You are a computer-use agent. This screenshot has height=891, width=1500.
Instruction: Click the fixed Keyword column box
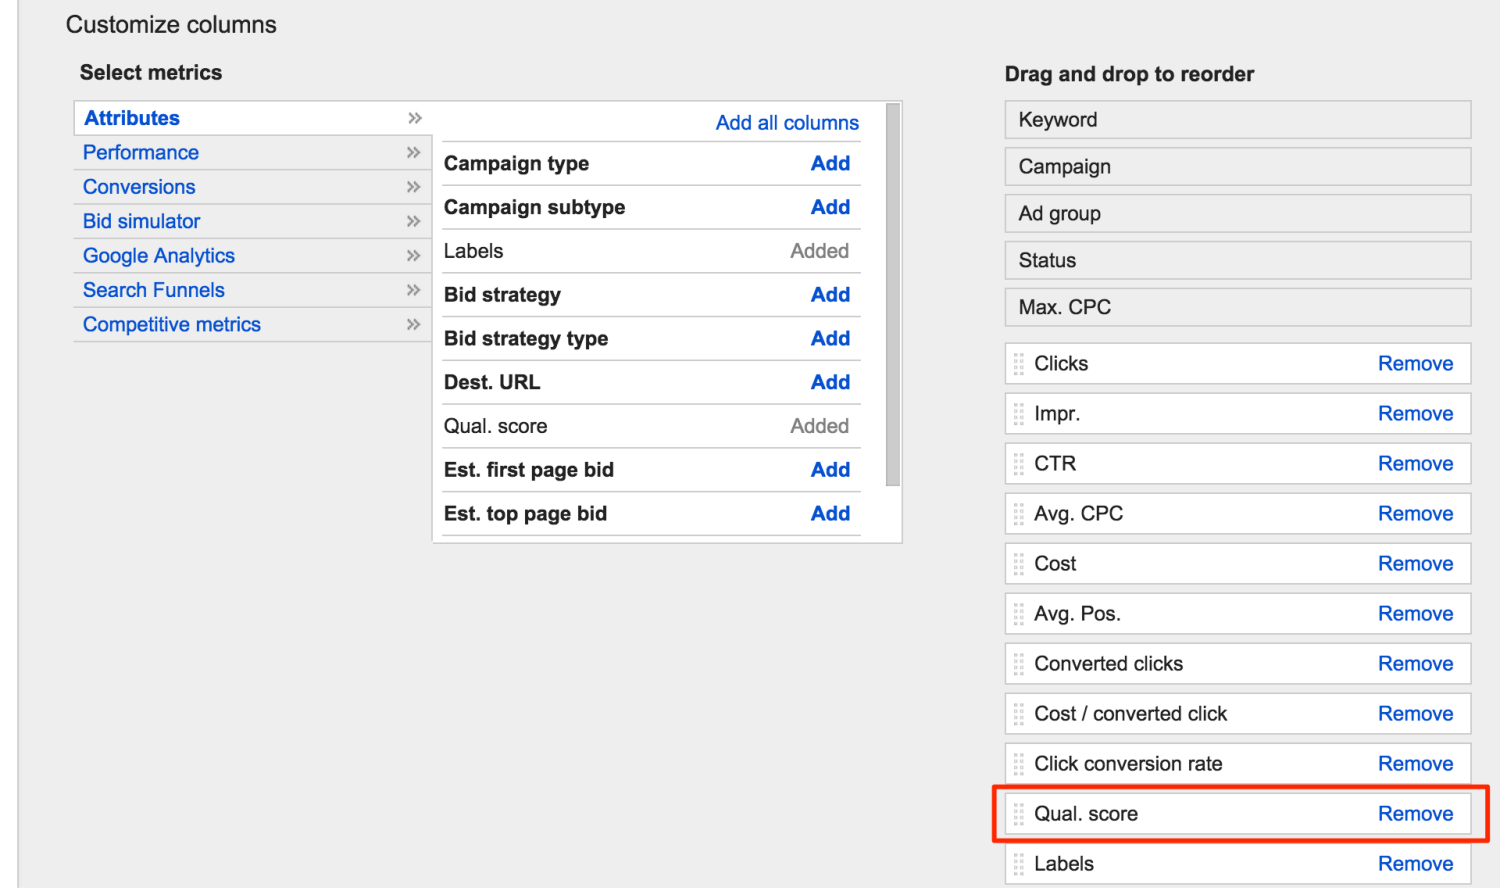[1238, 120]
